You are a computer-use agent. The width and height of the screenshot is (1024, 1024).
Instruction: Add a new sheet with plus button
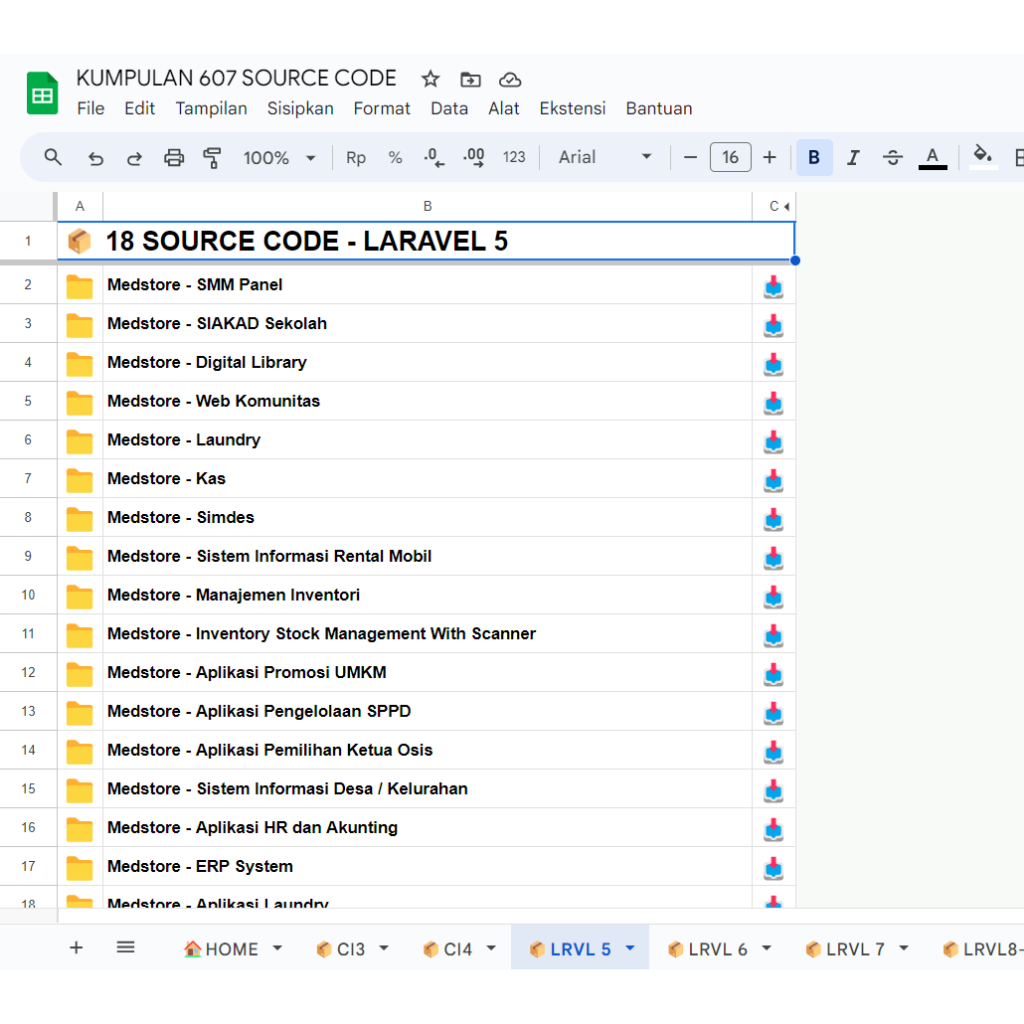point(76,947)
